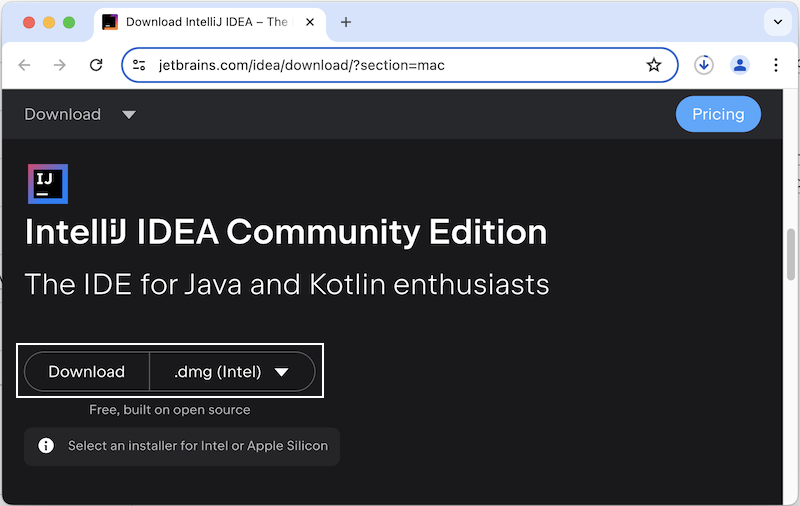Focus the jetbrains.com URL address field
Image resolution: width=800 pixels, height=506 pixels.
pos(398,65)
